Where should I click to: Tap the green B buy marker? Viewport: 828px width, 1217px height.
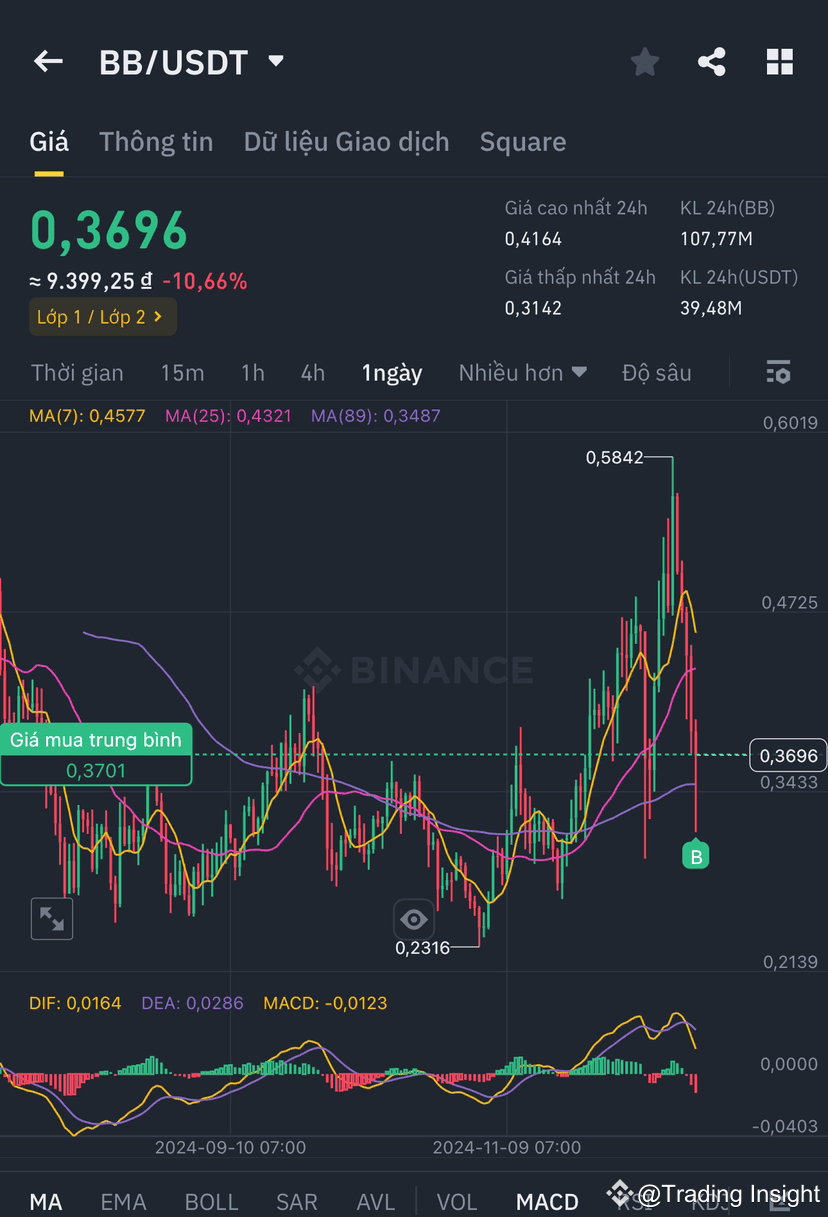(x=695, y=855)
